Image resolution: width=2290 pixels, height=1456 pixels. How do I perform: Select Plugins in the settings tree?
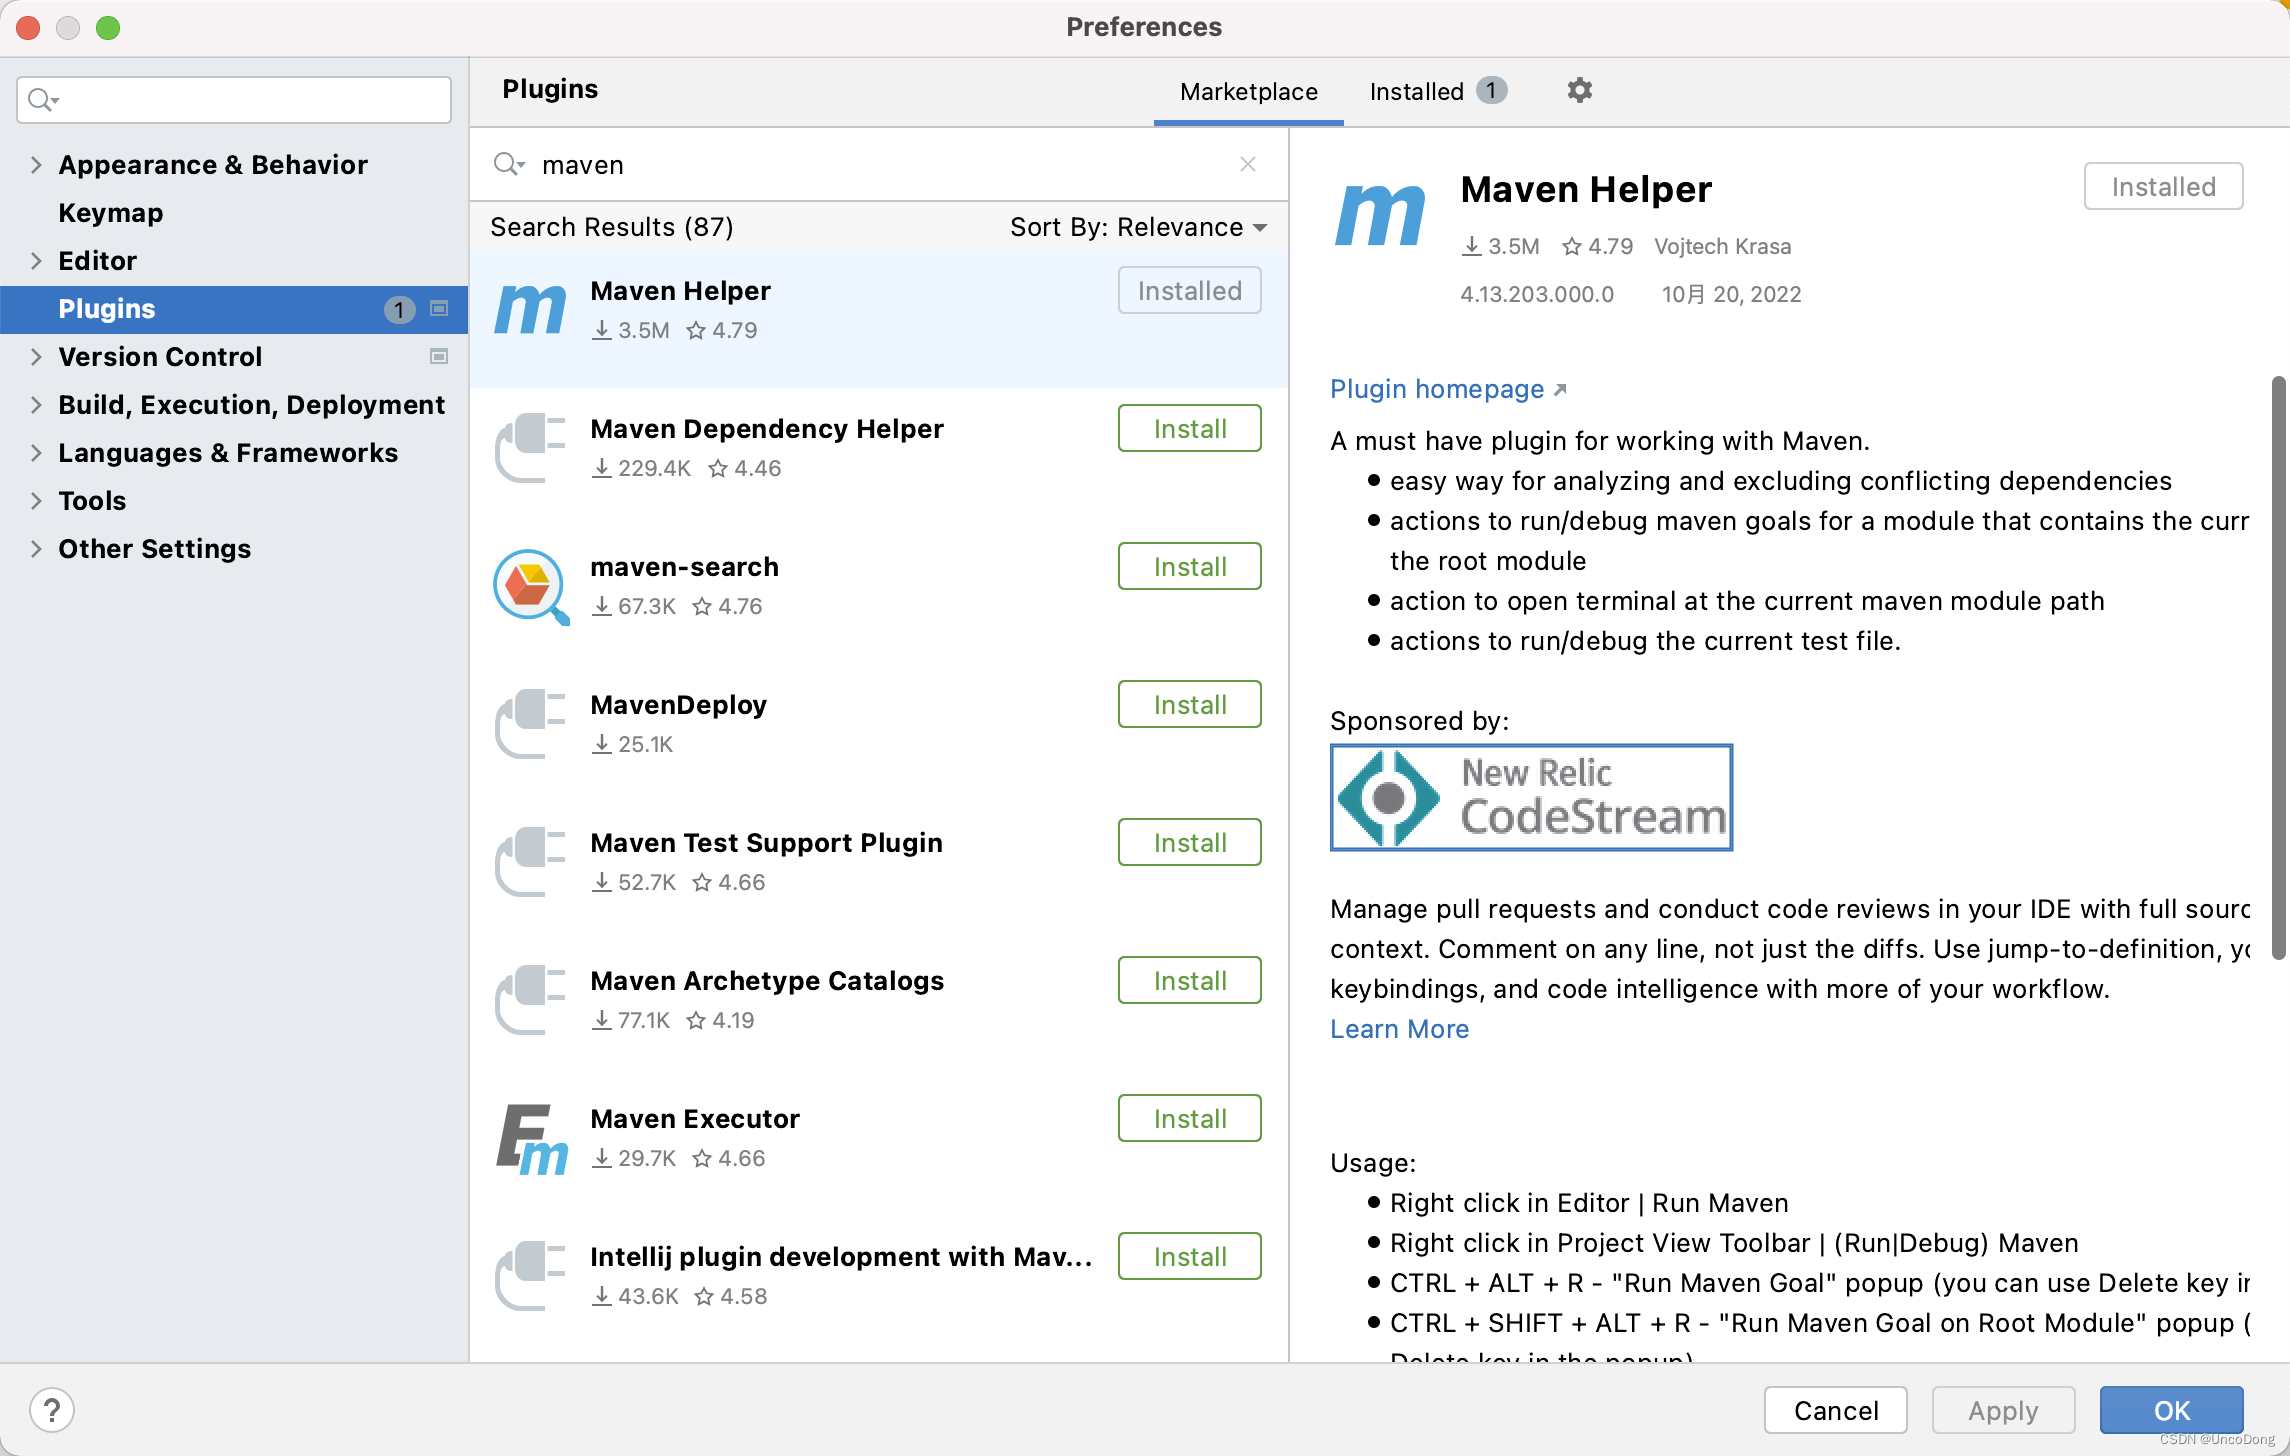(234, 309)
